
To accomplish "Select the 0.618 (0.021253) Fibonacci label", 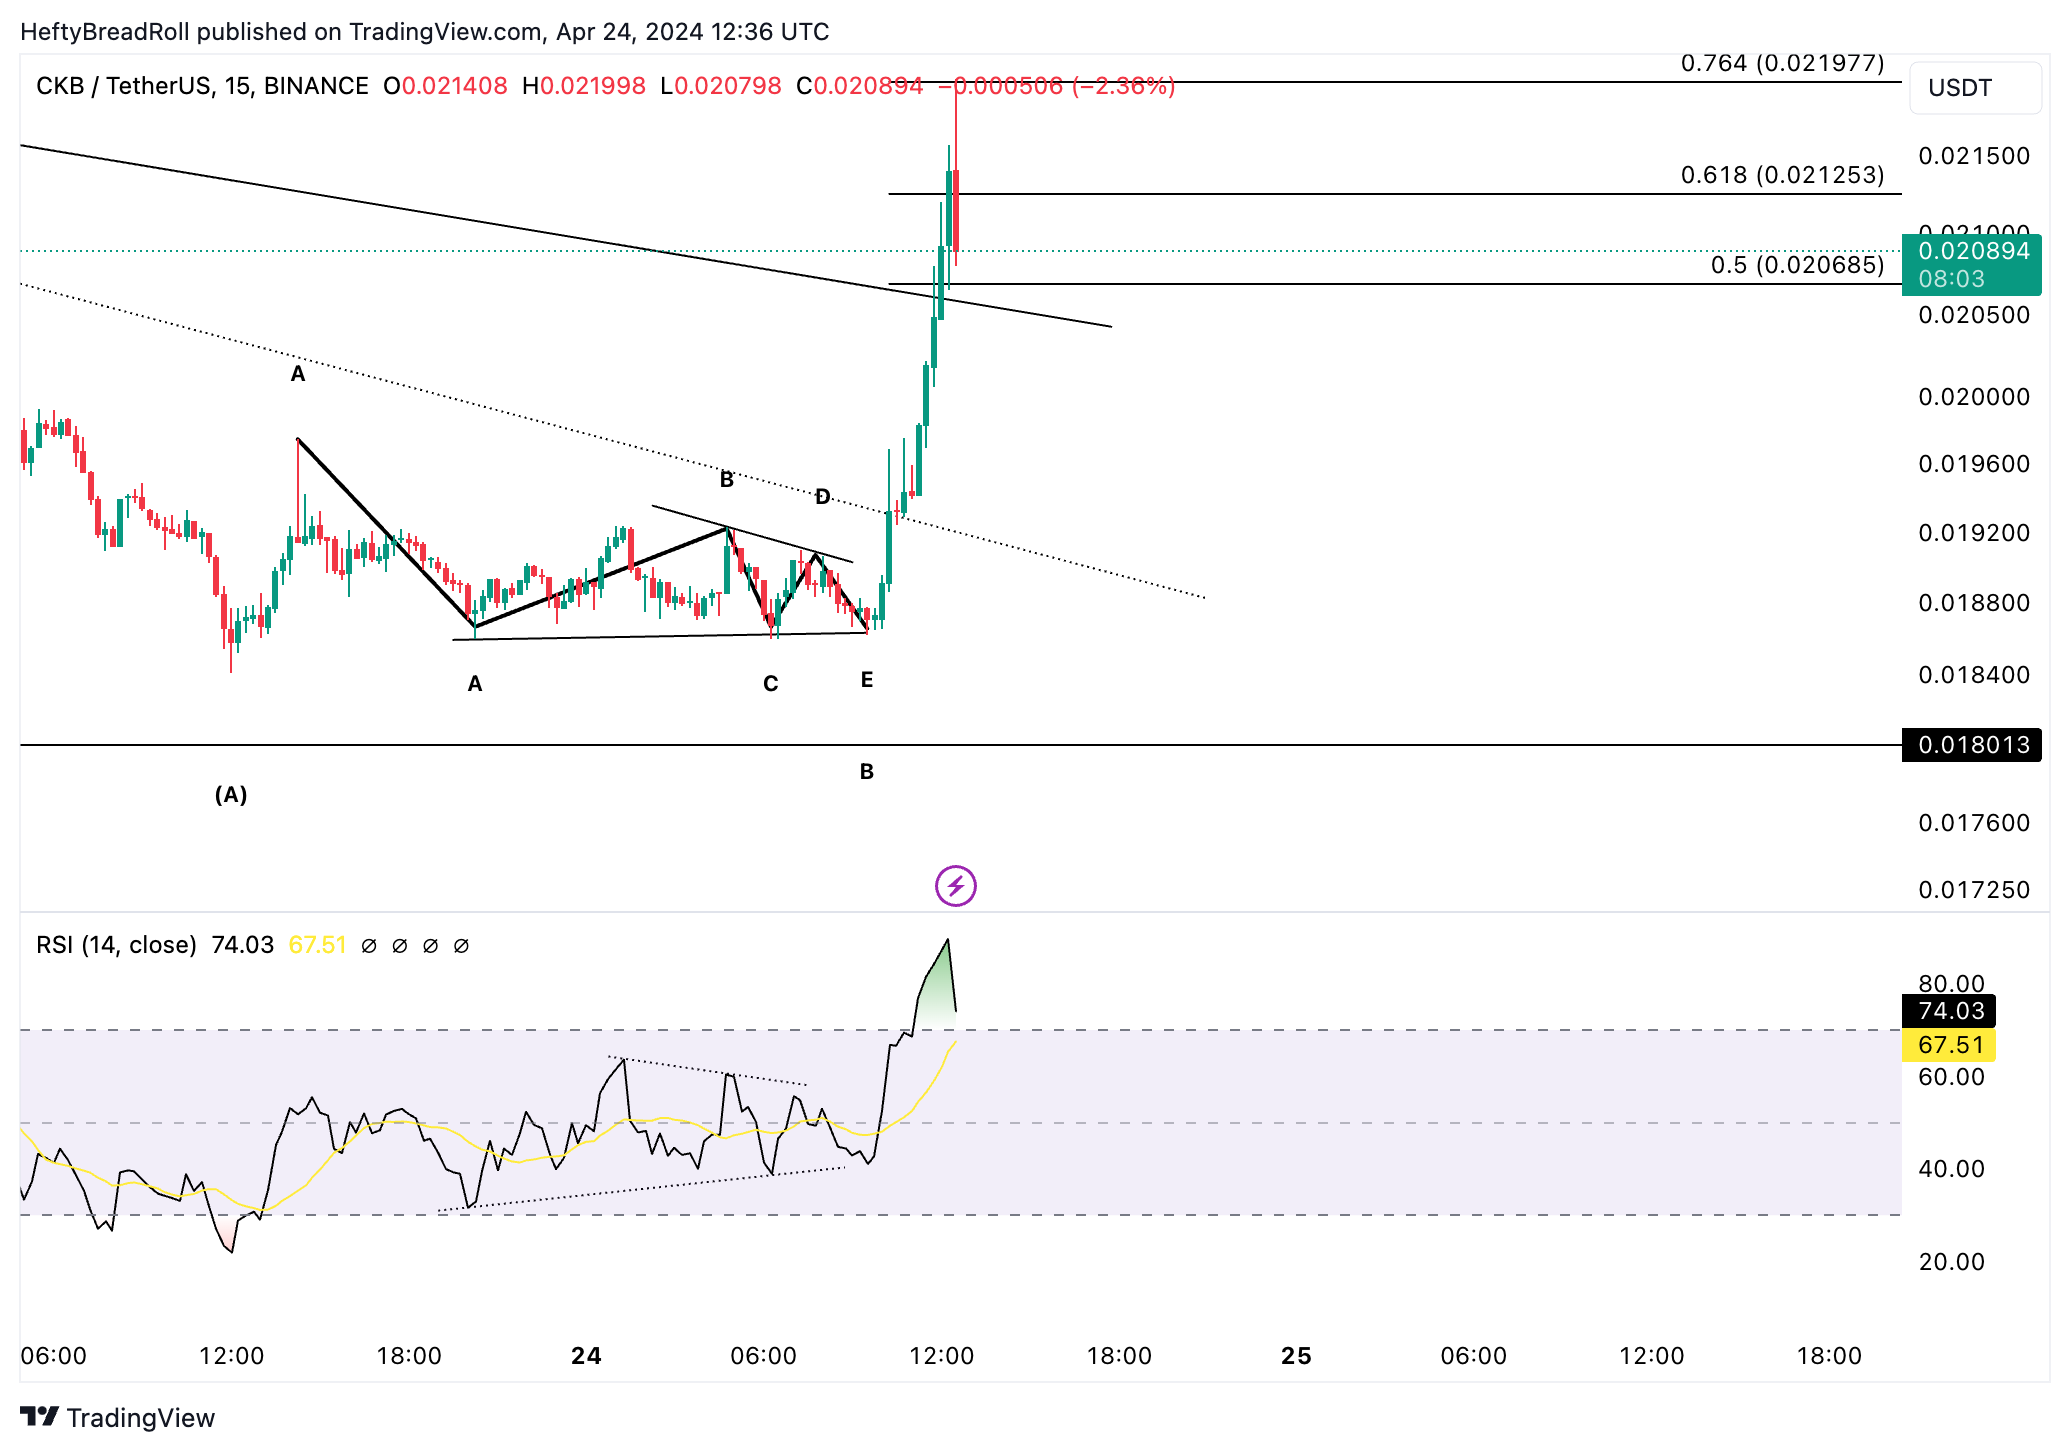I will click(1782, 175).
